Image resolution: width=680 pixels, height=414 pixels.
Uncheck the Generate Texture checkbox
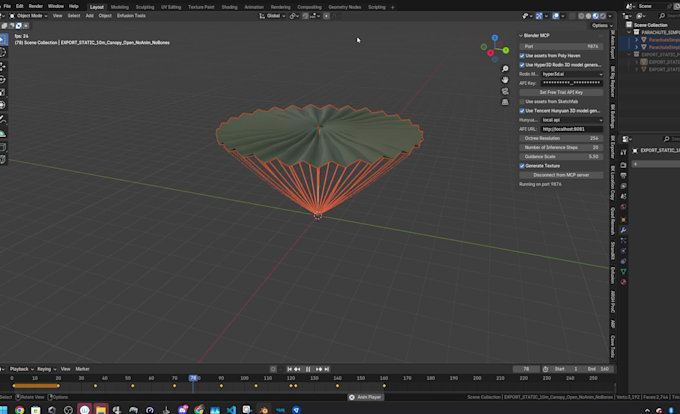[x=522, y=166]
